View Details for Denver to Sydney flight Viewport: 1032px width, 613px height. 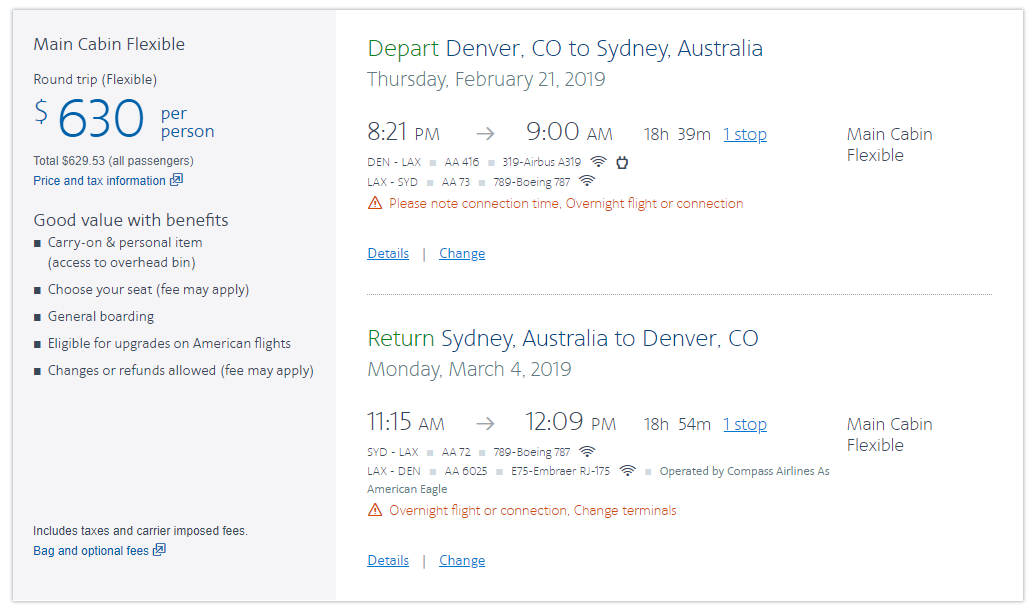[x=388, y=253]
